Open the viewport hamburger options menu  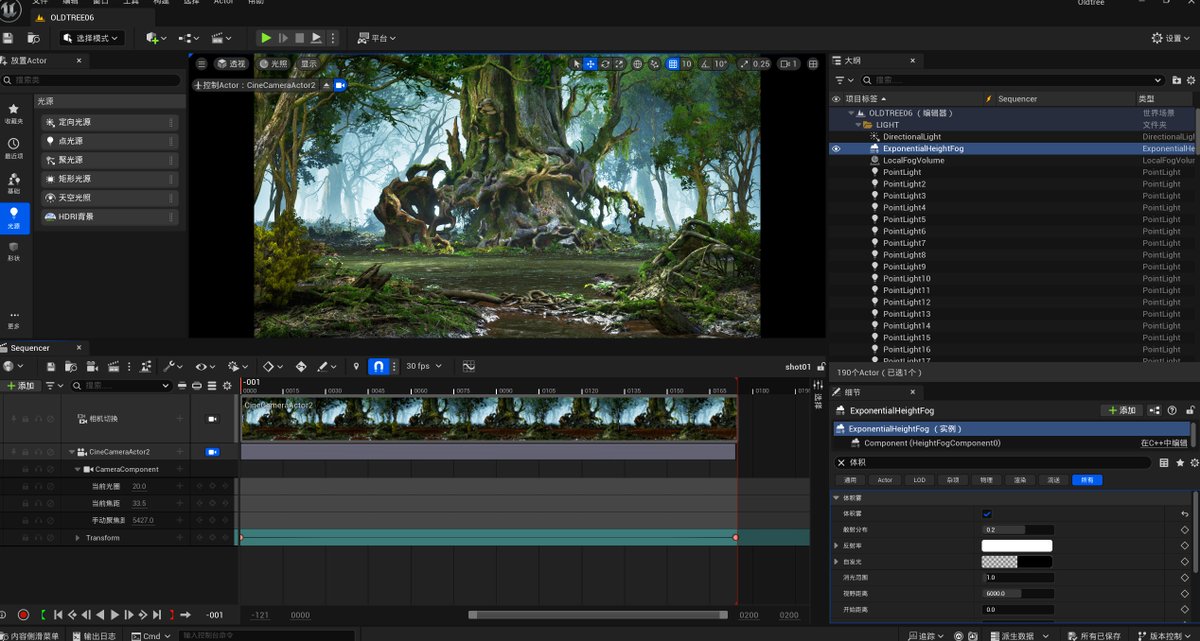click(x=201, y=64)
